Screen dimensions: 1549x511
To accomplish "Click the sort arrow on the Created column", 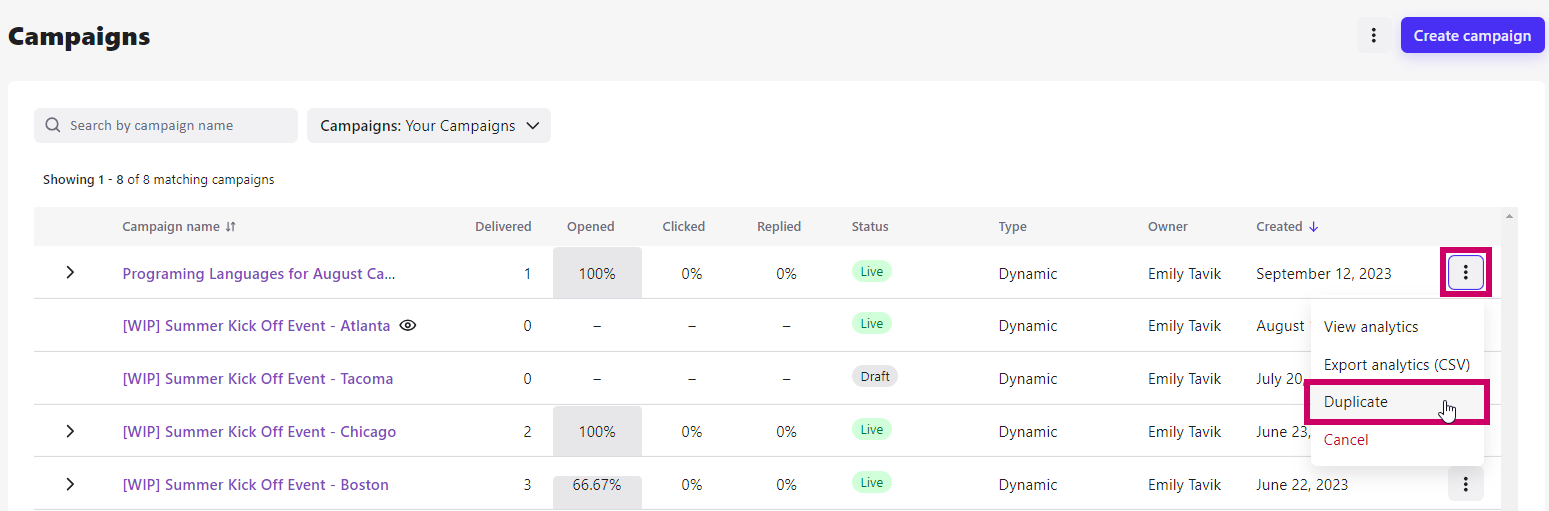I will coord(1313,227).
